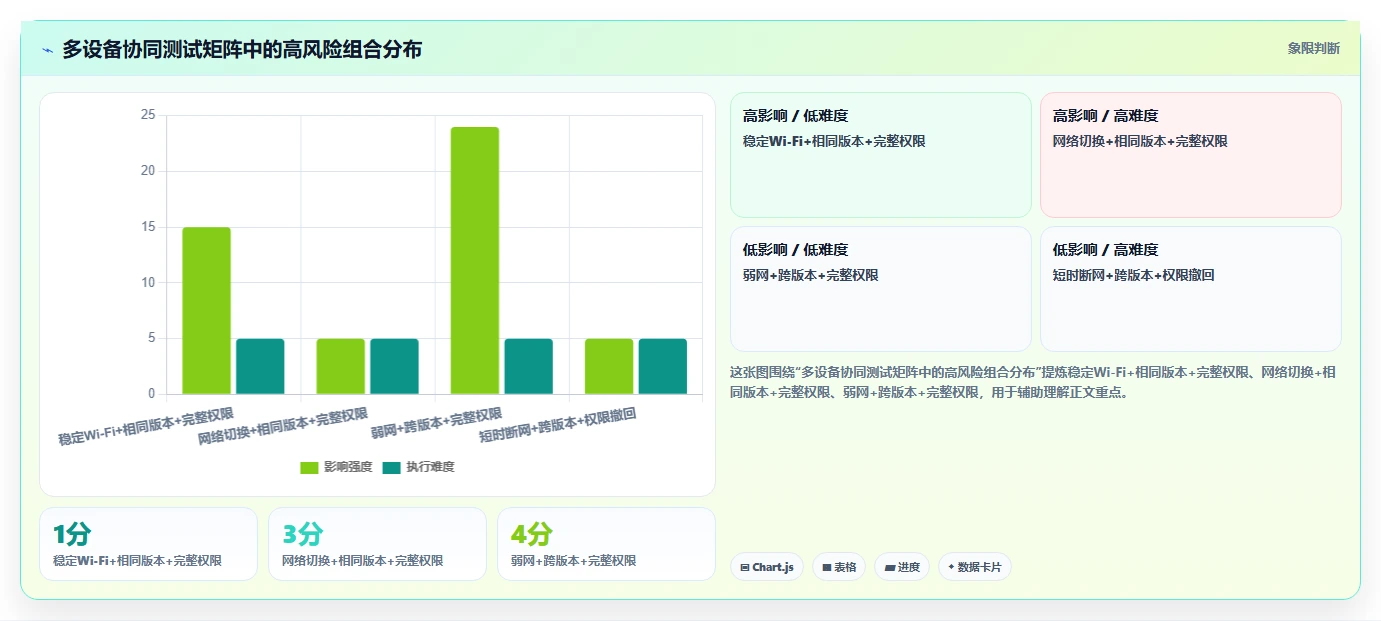The height and width of the screenshot is (621, 1381).
Task: Select the 低影响 / 低难度 quadrant card
Action: 881,289
